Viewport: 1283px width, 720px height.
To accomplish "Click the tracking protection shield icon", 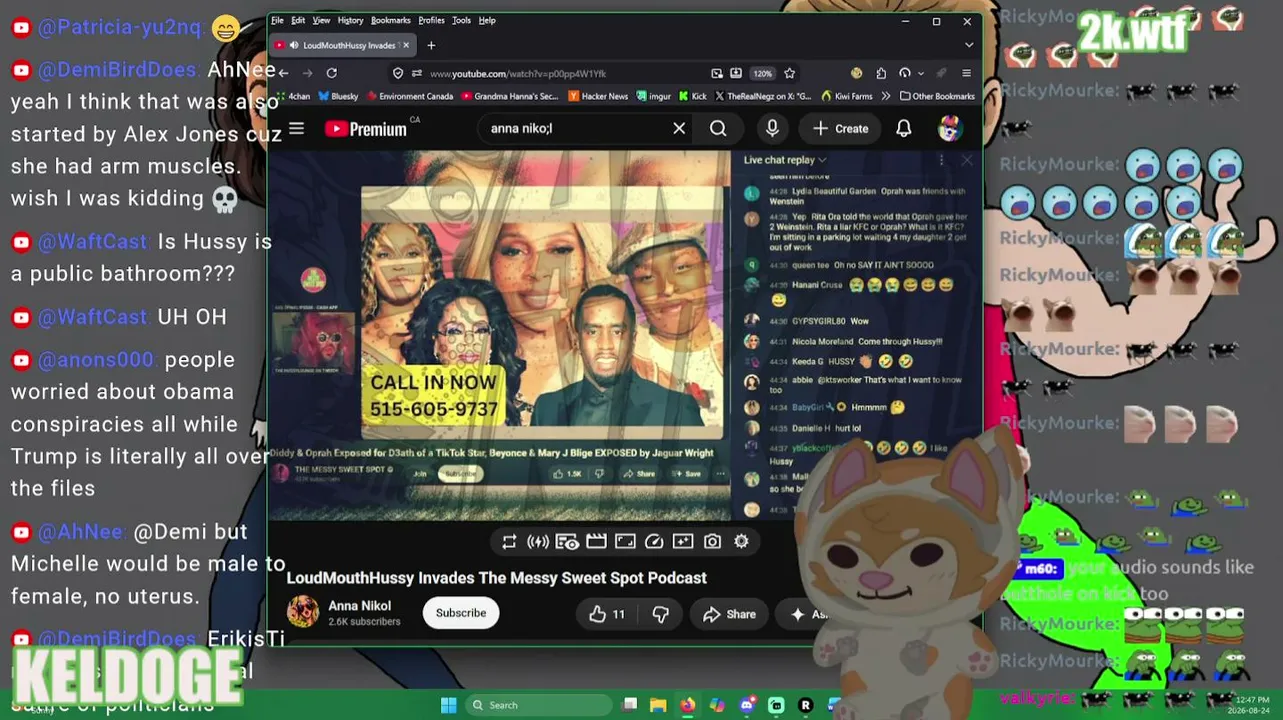I will 398,73.
